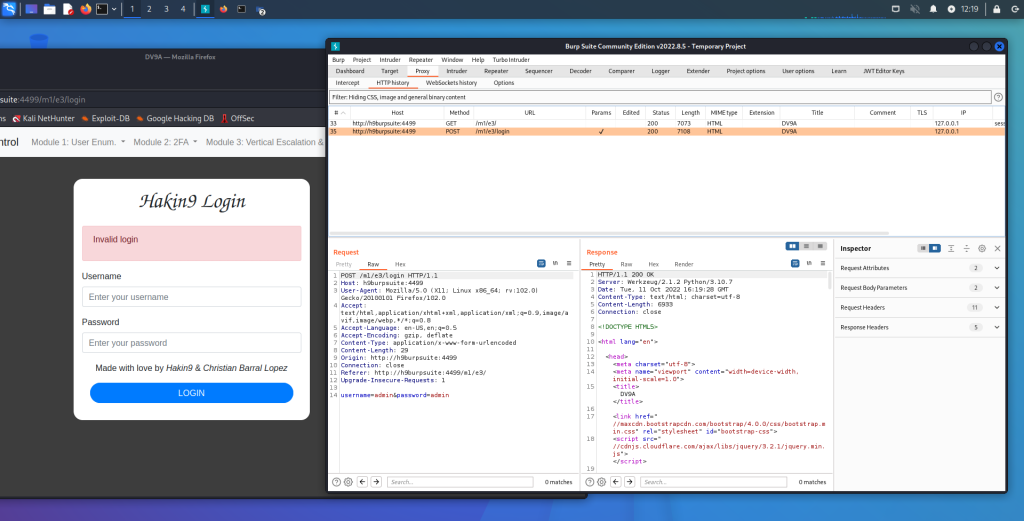The height and width of the screenshot is (521, 1024).
Task: Close the Inspector panel with X
Action: pos(997,249)
